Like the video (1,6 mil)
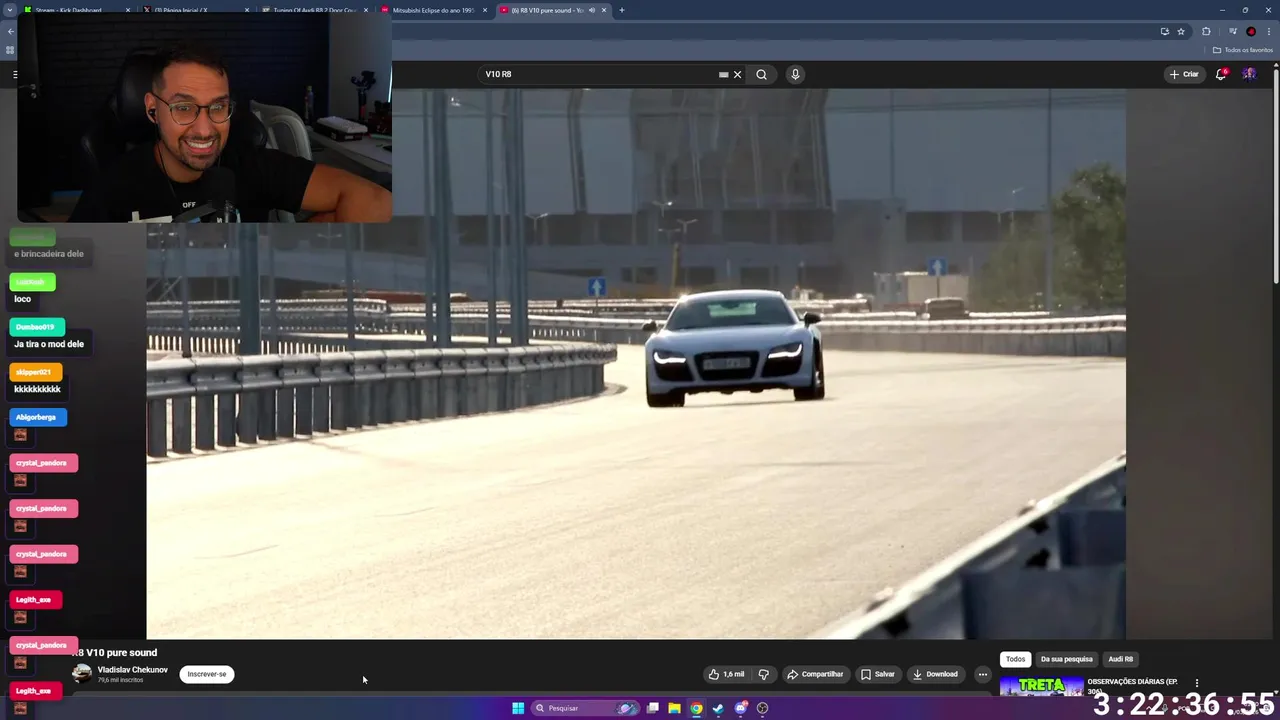 (x=727, y=674)
